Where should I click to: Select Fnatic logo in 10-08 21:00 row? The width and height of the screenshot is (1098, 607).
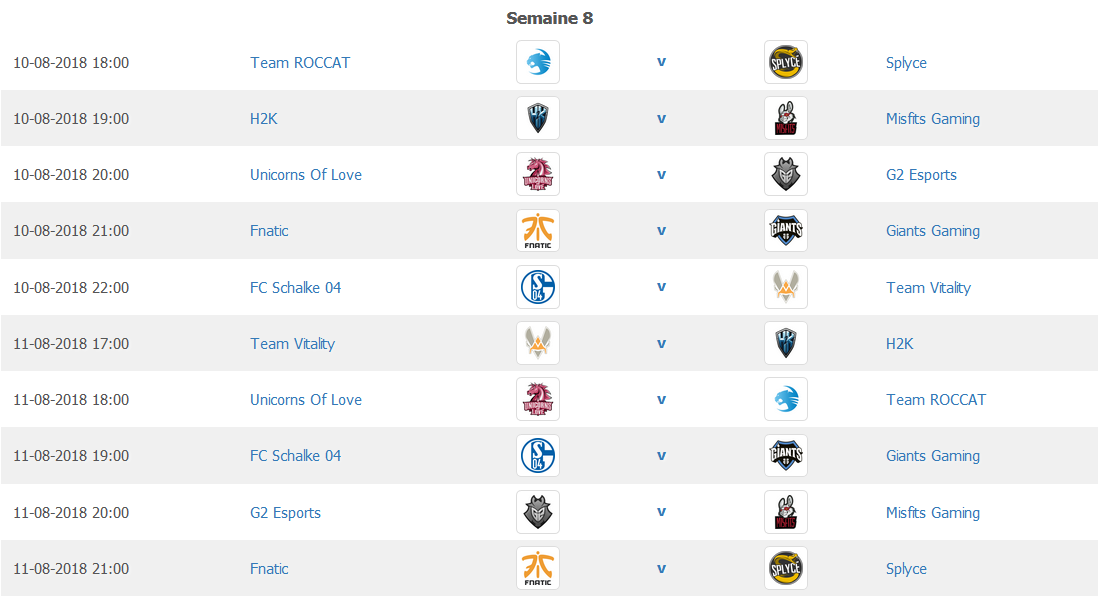pyautogui.click(x=538, y=230)
